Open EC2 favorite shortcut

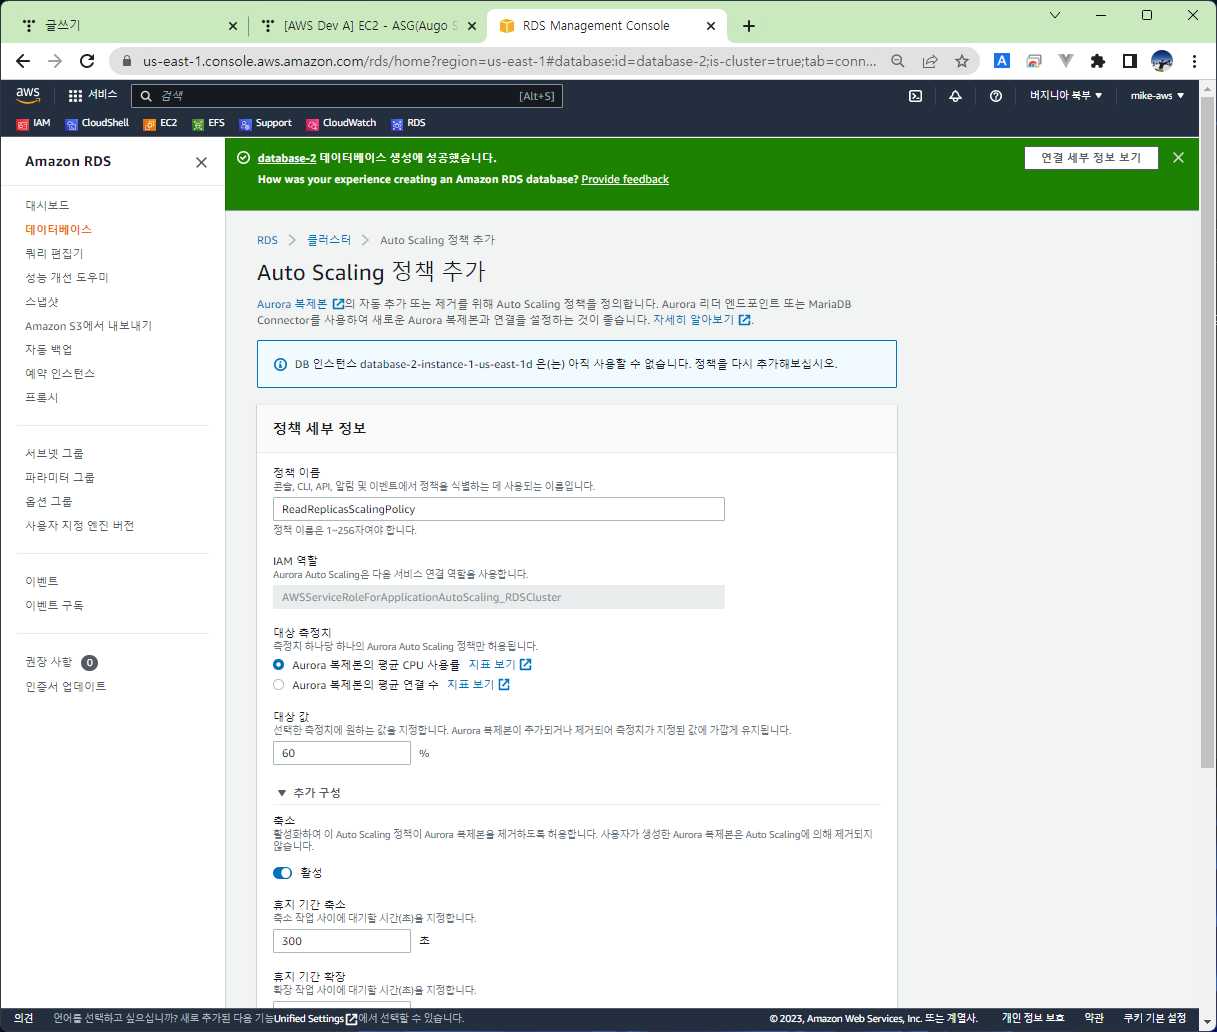tap(160, 123)
